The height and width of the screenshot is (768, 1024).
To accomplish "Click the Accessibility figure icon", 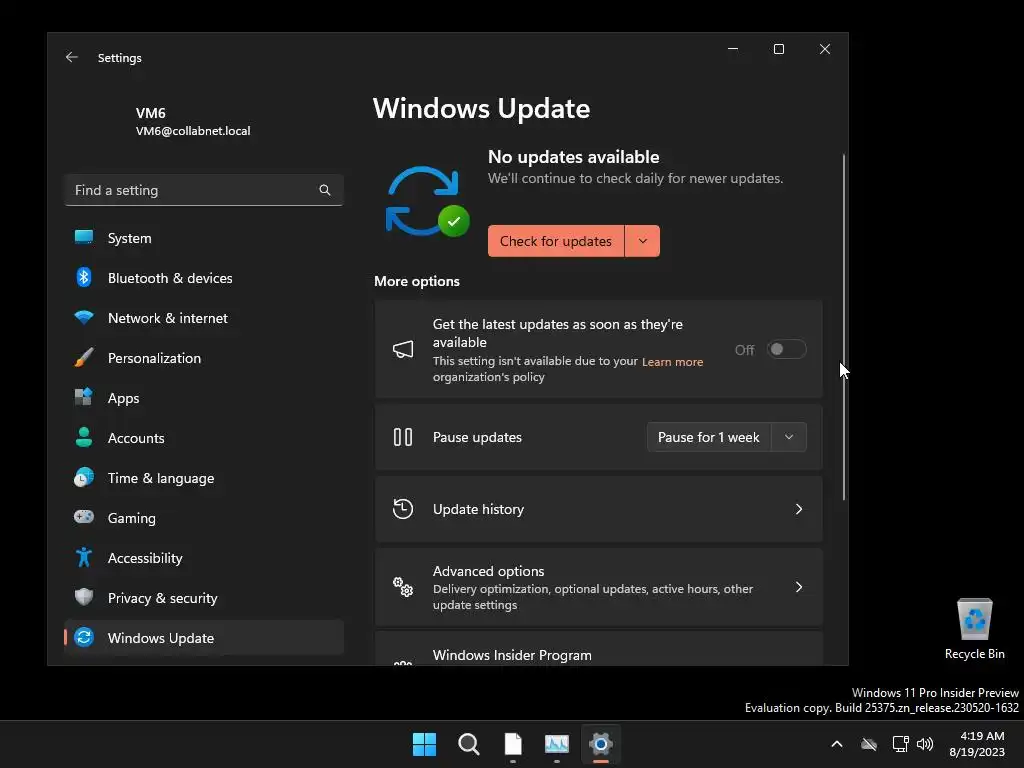I will click(x=84, y=557).
